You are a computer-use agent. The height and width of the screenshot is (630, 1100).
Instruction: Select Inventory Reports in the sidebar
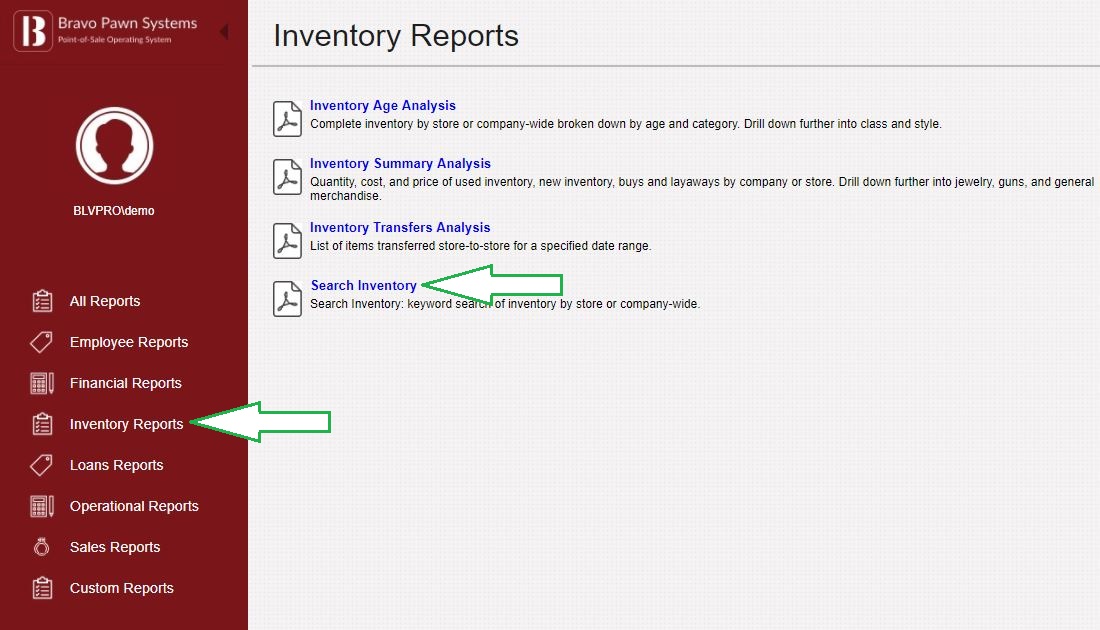(x=126, y=424)
